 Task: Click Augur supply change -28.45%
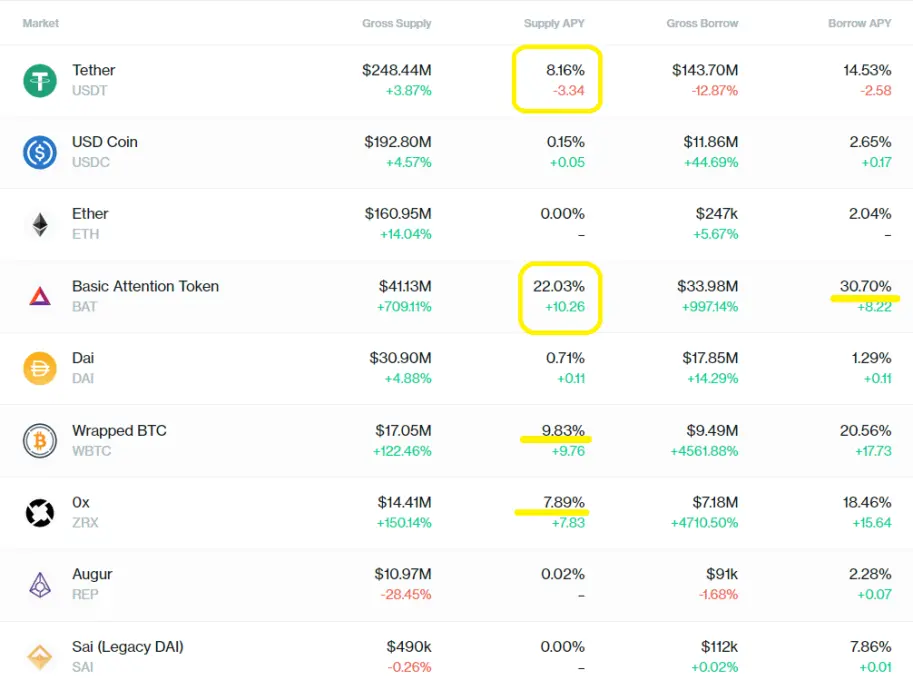[406, 595]
